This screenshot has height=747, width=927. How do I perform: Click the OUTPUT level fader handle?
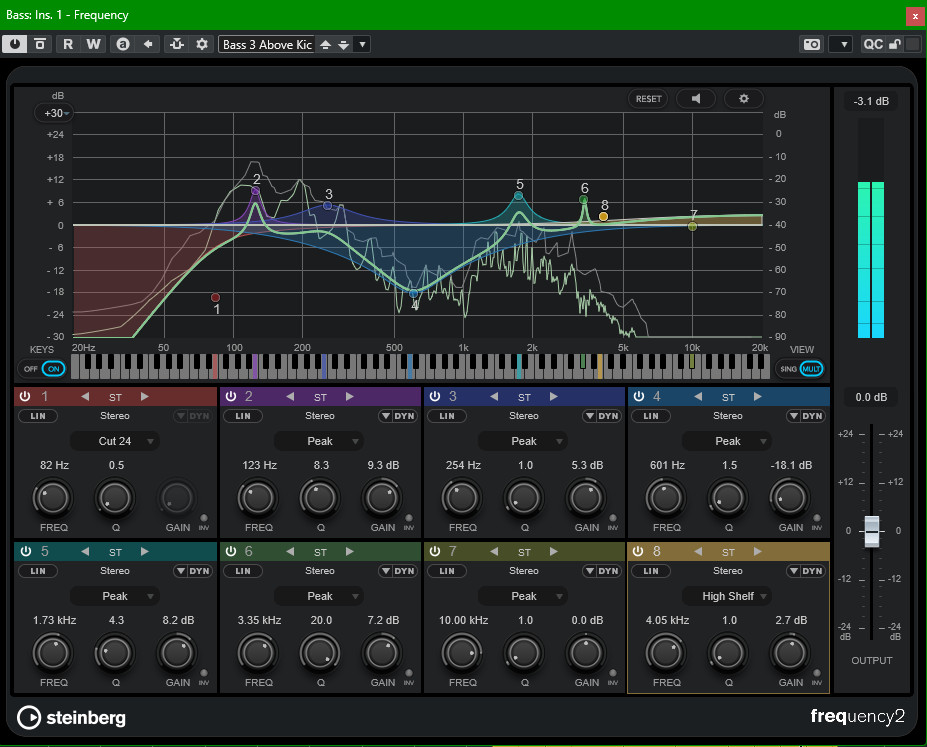click(x=872, y=530)
